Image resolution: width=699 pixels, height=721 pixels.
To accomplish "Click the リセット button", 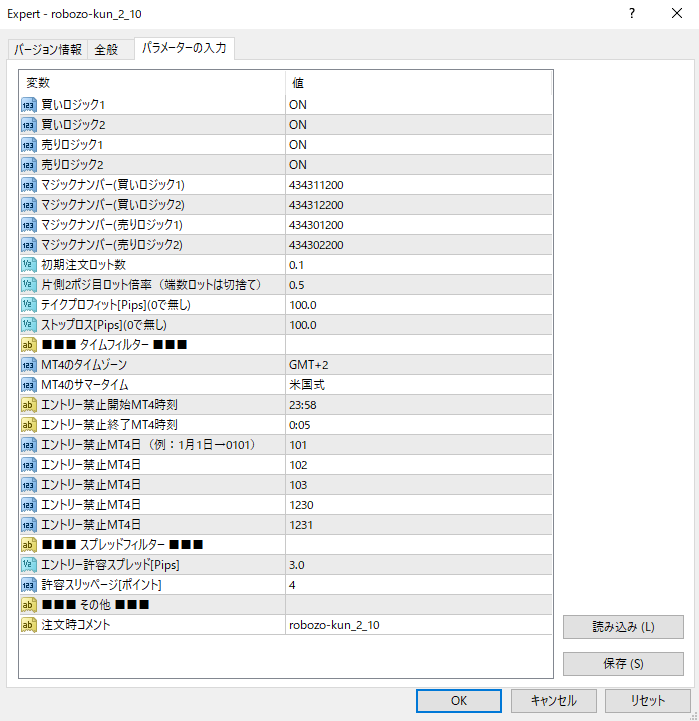I will (647, 700).
